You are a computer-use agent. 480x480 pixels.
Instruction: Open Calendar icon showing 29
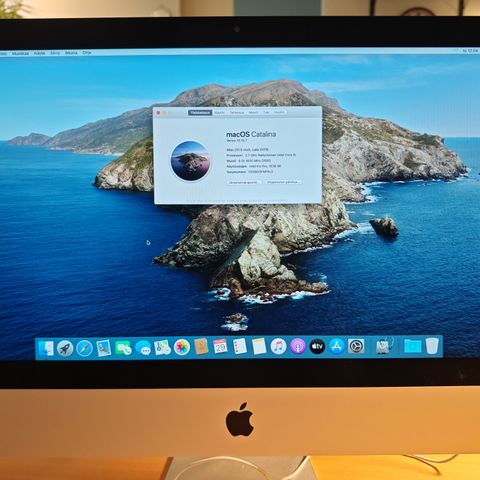[220, 346]
